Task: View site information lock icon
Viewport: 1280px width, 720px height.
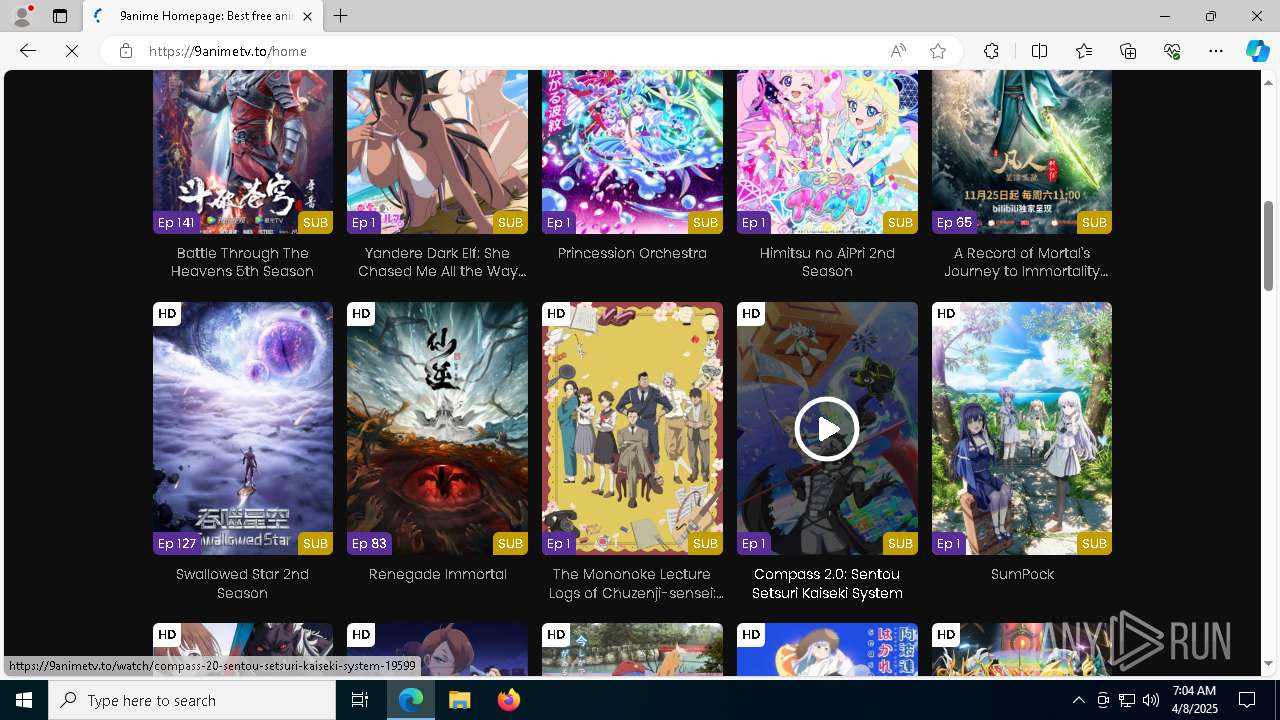Action: [x=126, y=51]
